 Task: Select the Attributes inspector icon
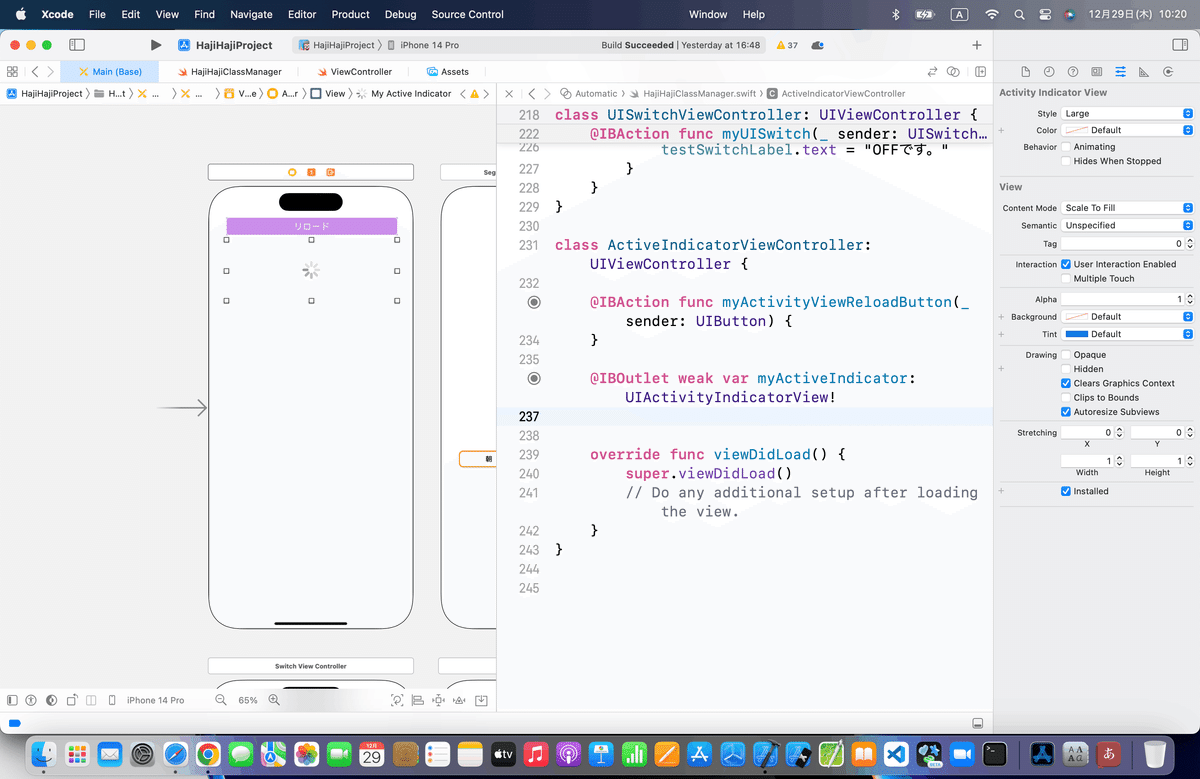pos(1120,72)
